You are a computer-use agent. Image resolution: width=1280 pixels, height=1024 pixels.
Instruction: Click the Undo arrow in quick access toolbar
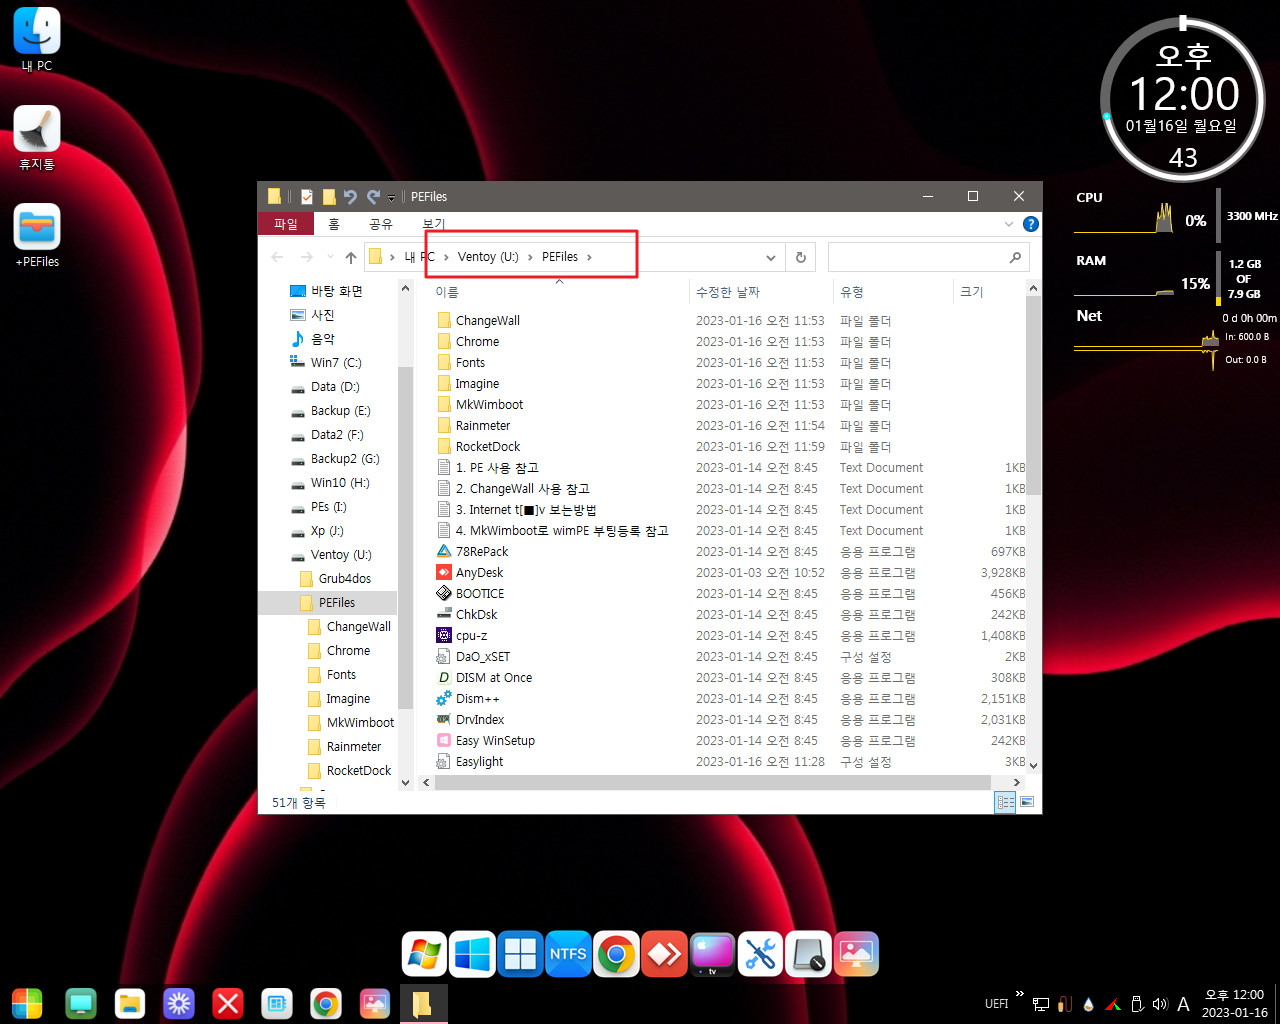pyautogui.click(x=350, y=196)
